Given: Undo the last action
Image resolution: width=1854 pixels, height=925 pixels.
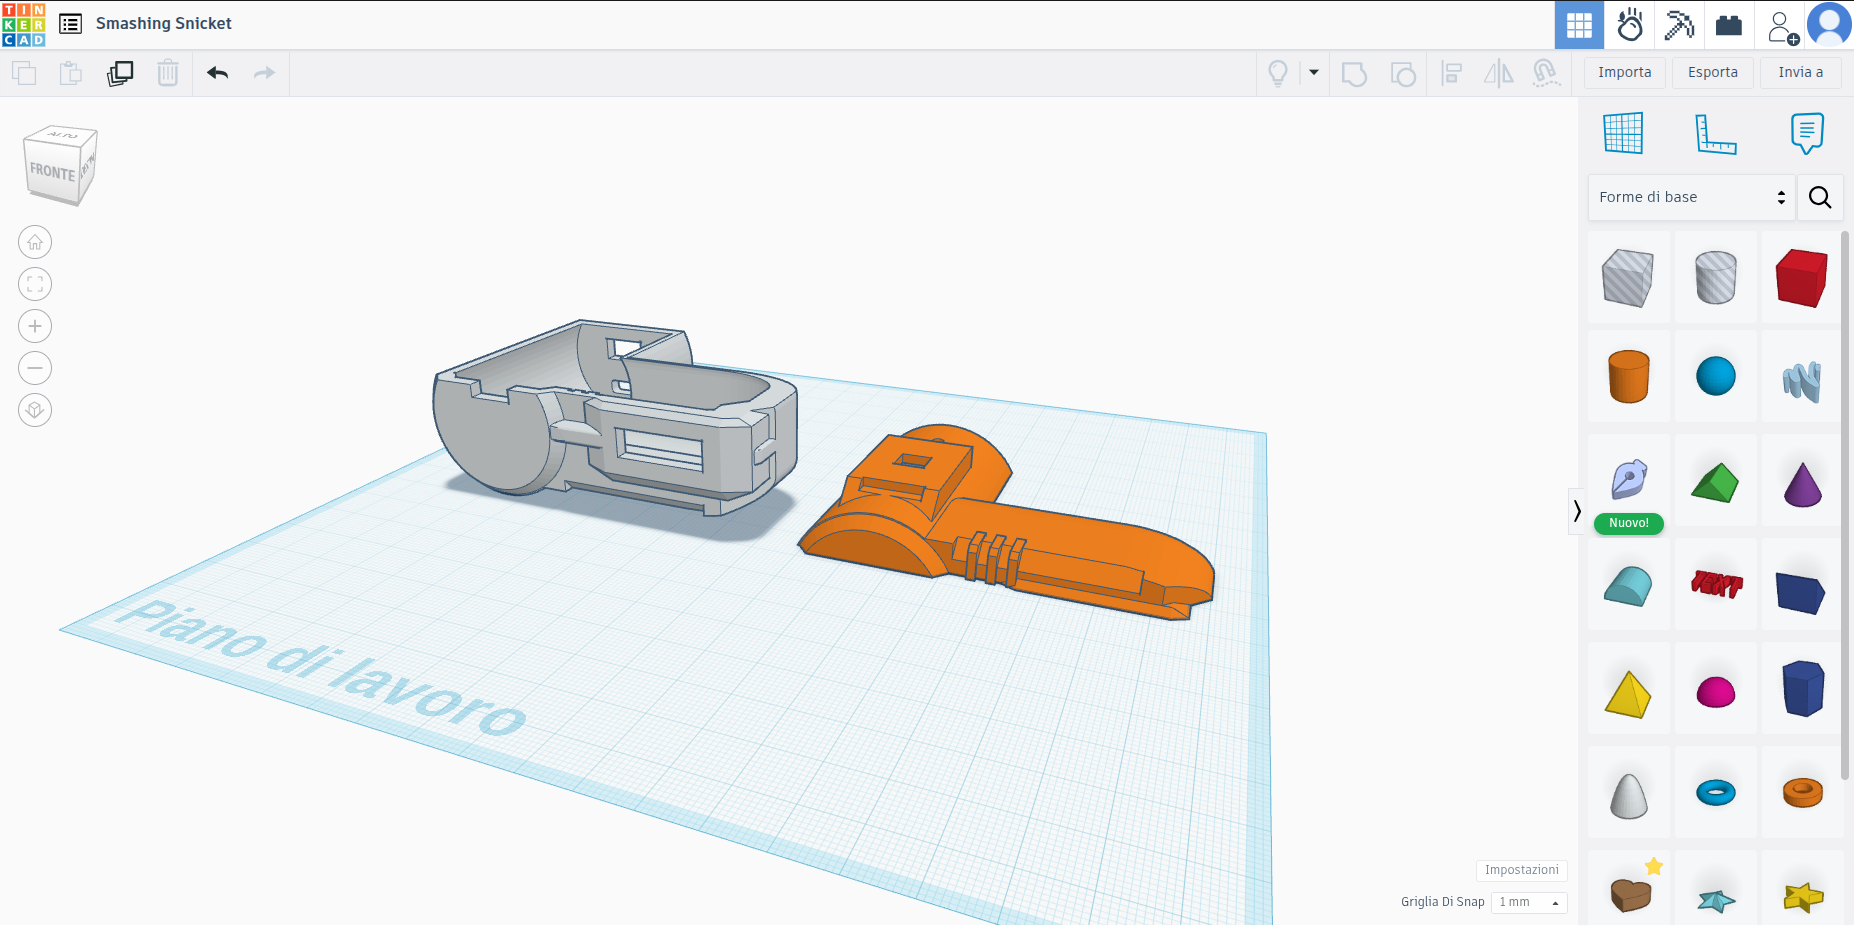Looking at the screenshot, I should click(218, 73).
